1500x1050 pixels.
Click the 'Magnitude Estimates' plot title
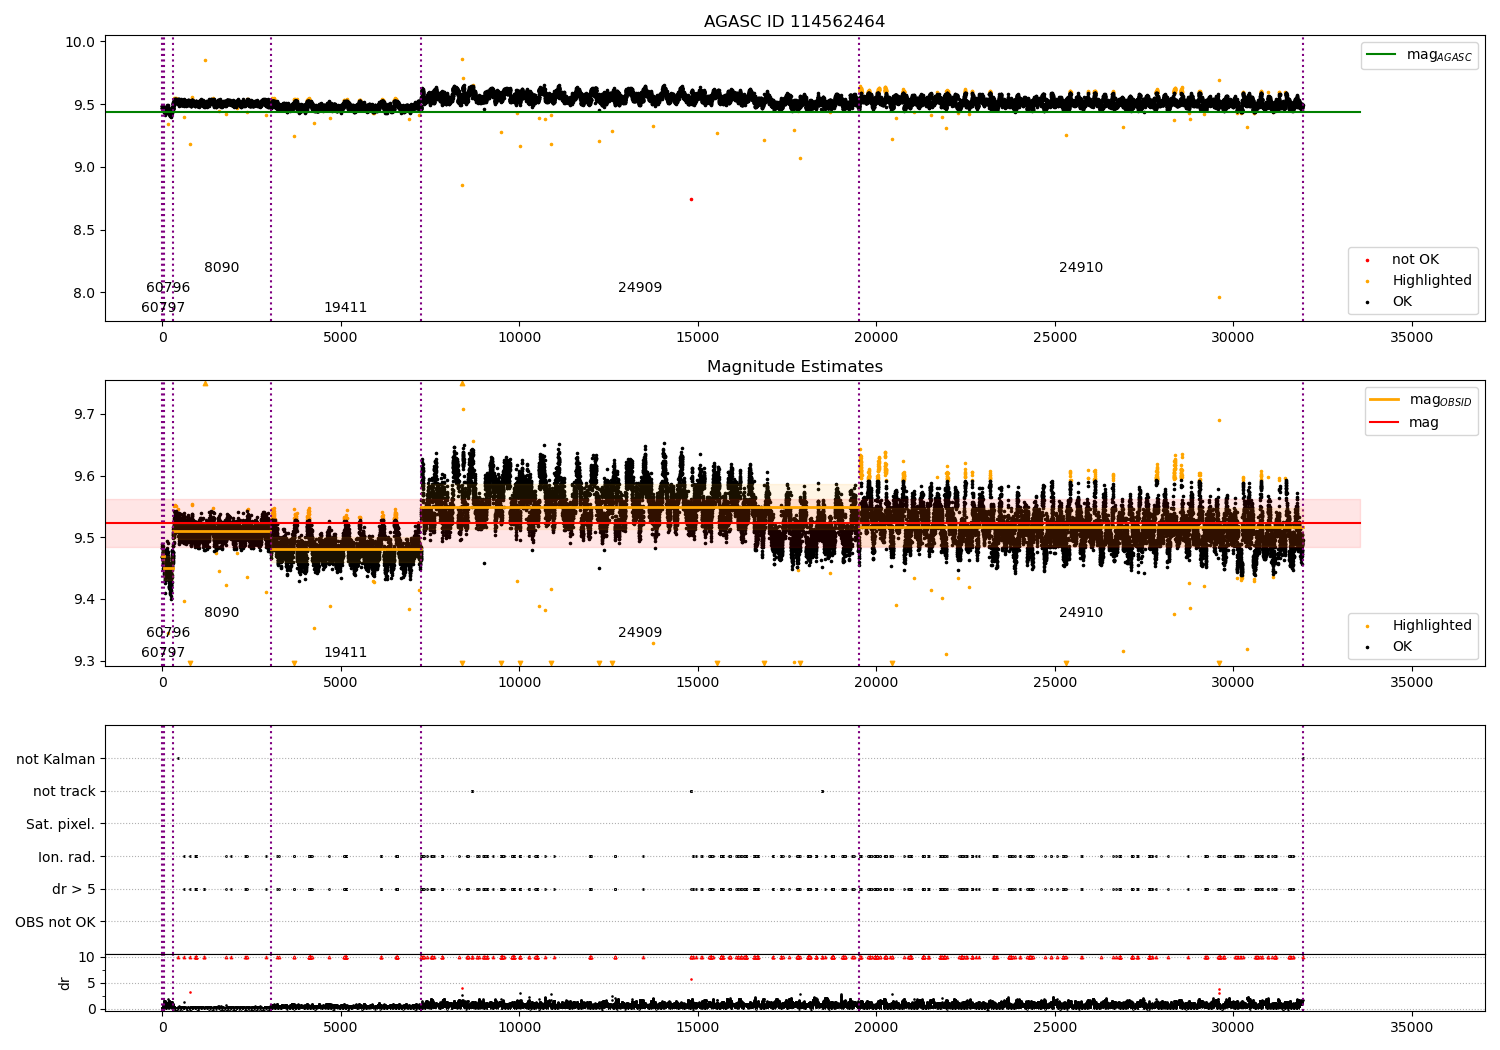tap(794, 367)
